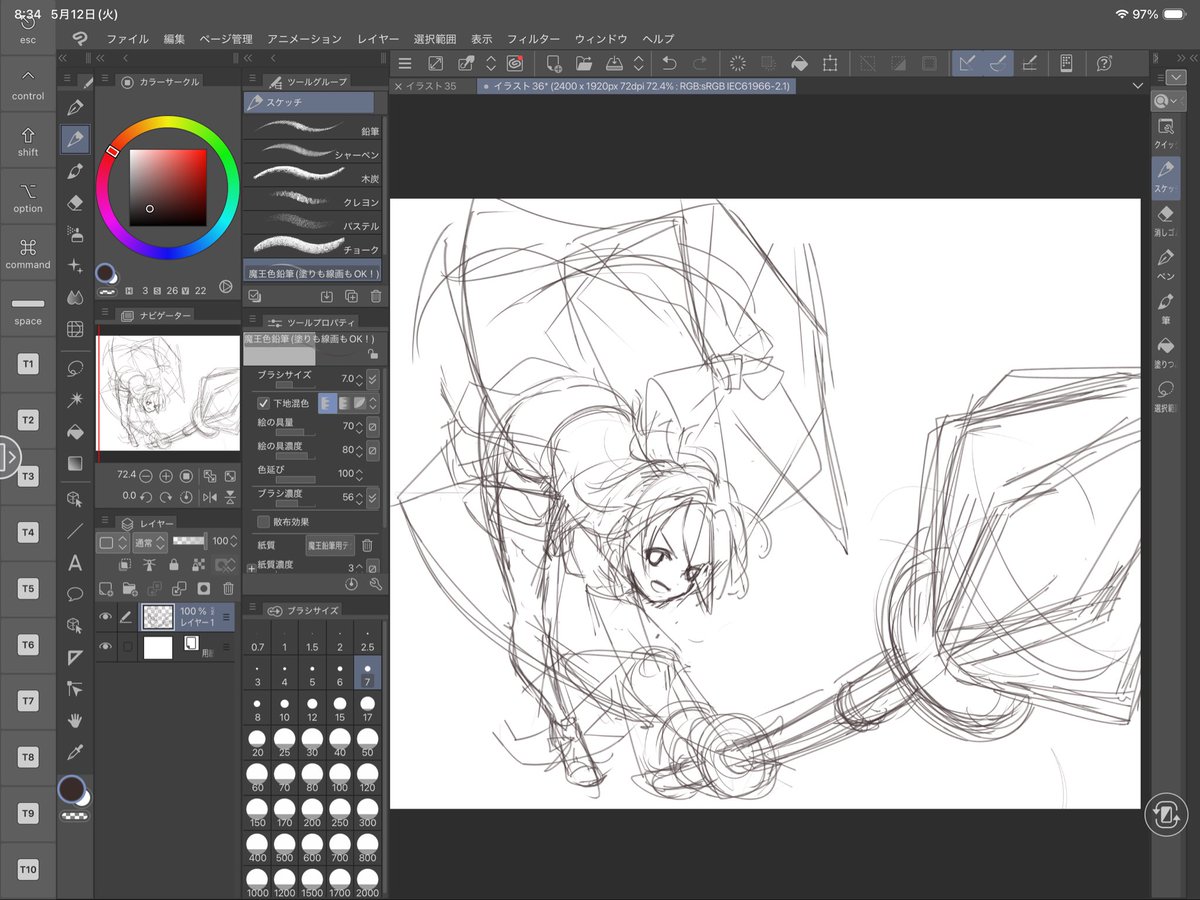Select the Eyedropper tool
The width and height of the screenshot is (1200, 900).
[75, 751]
